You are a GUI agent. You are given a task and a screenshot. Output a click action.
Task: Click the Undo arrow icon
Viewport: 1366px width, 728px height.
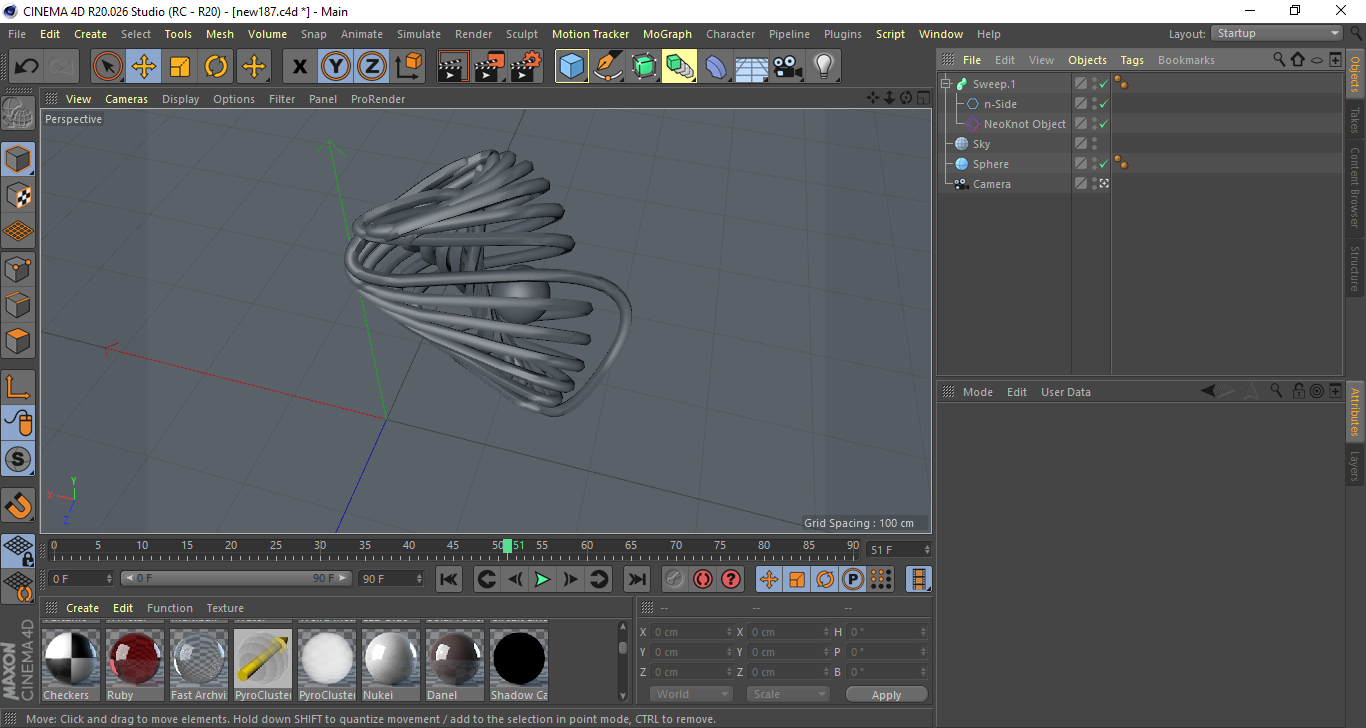(26, 67)
